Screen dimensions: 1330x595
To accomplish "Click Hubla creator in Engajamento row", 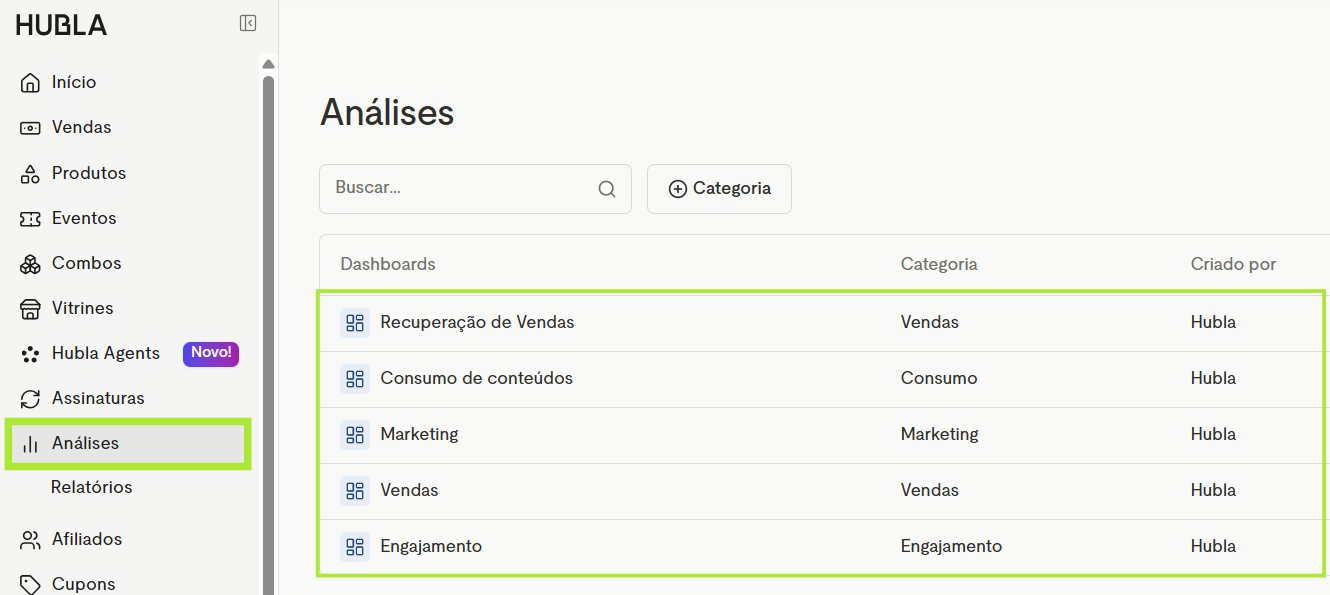I will (1213, 546).
